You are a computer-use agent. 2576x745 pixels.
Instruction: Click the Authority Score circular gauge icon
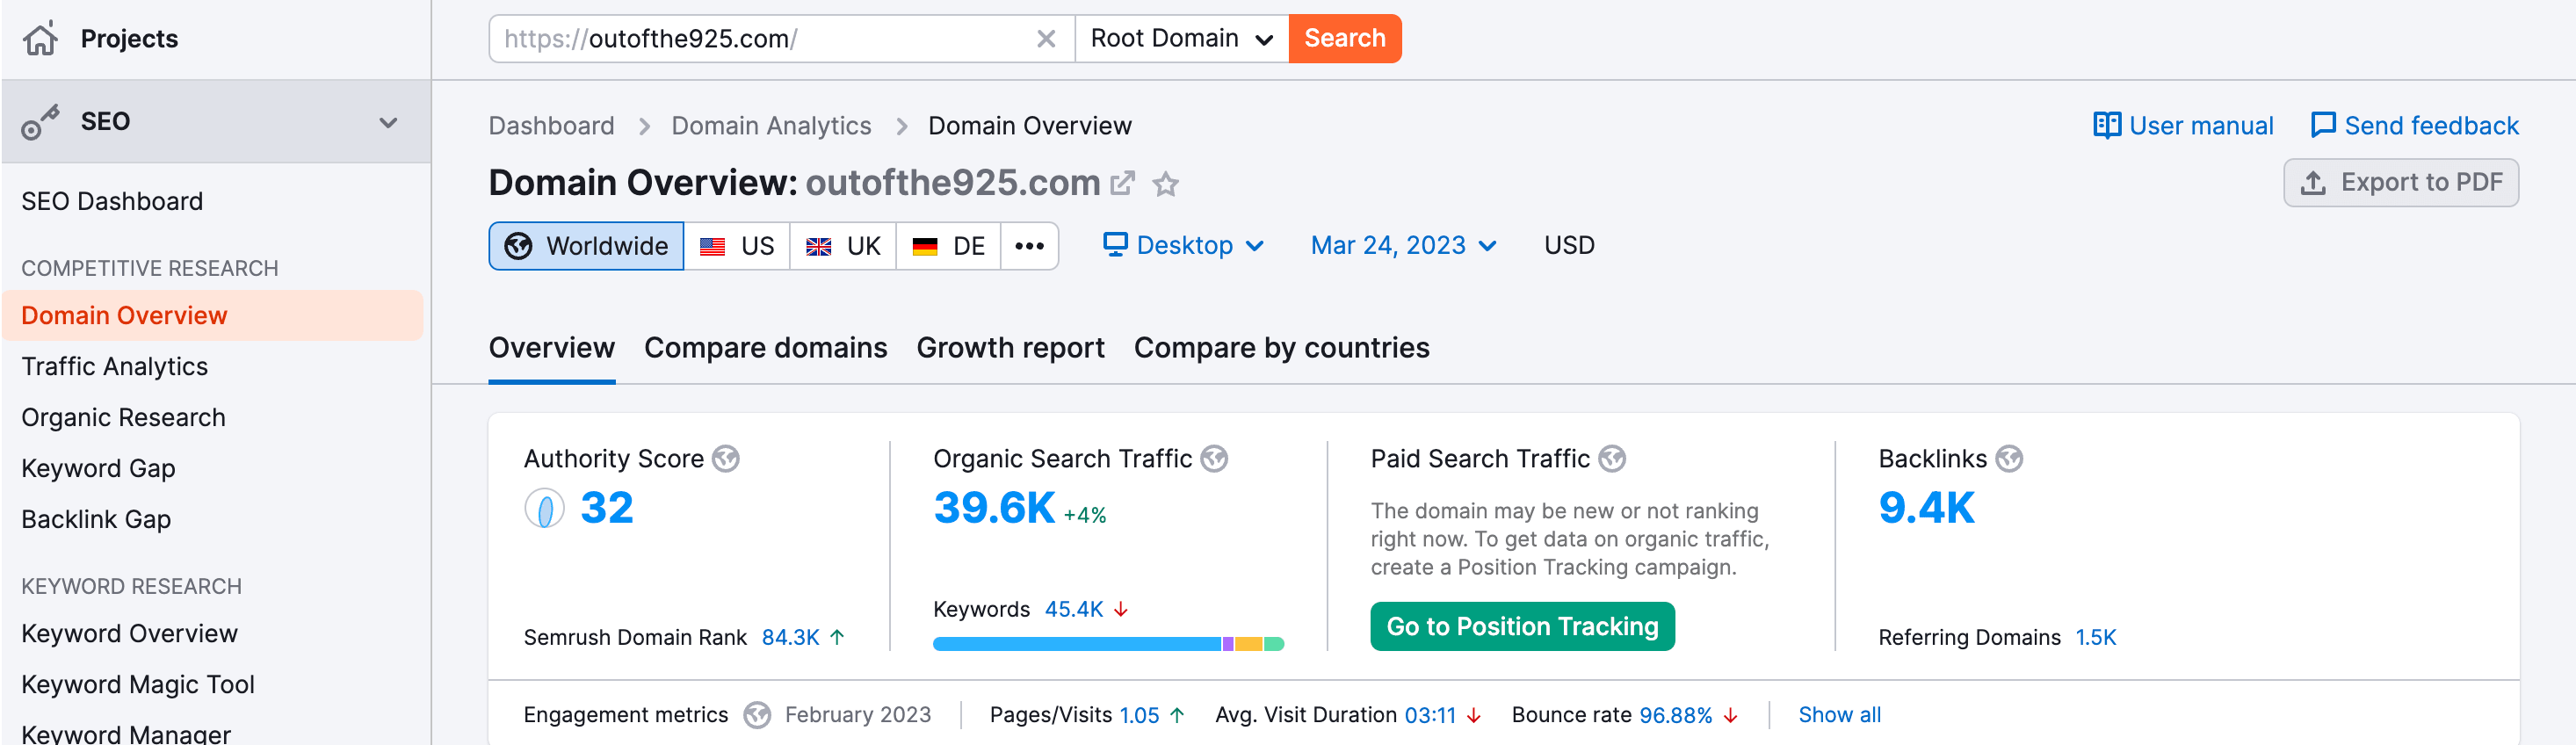click(544, 508)
